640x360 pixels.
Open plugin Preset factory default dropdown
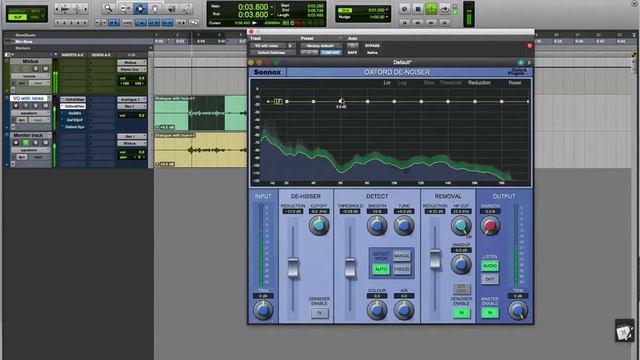coord(320,46)
